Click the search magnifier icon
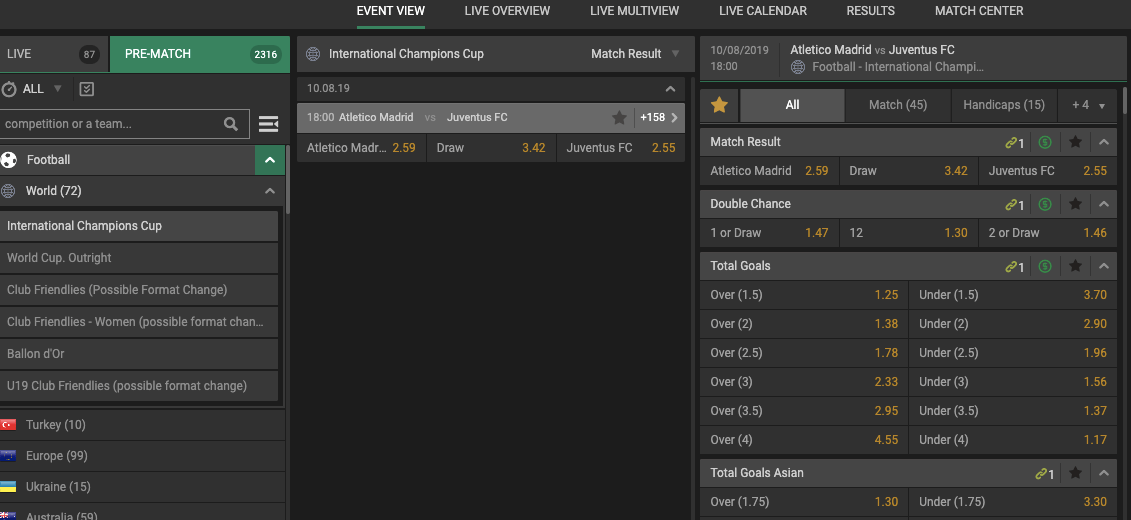Viewport: 1131px width, 520px height. coord(231,124)
